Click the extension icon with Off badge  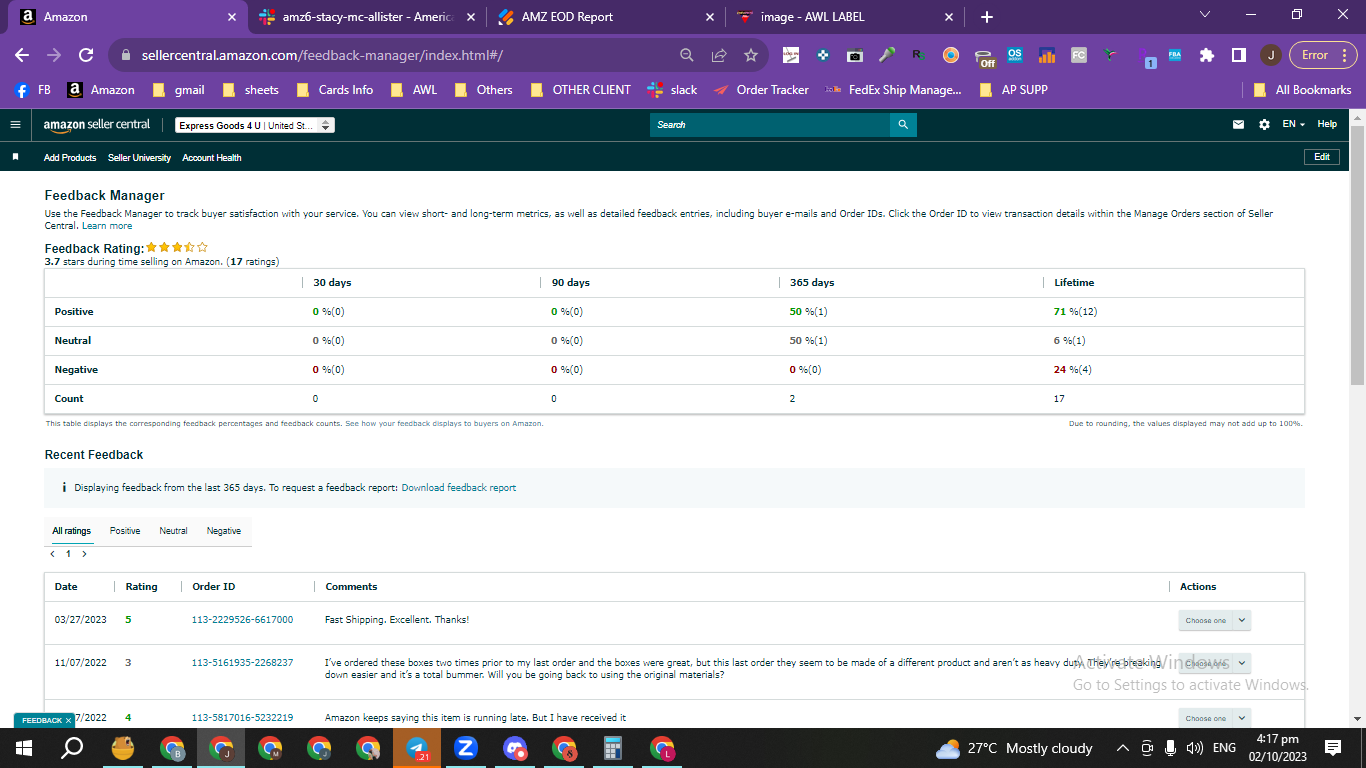(985, 57)
